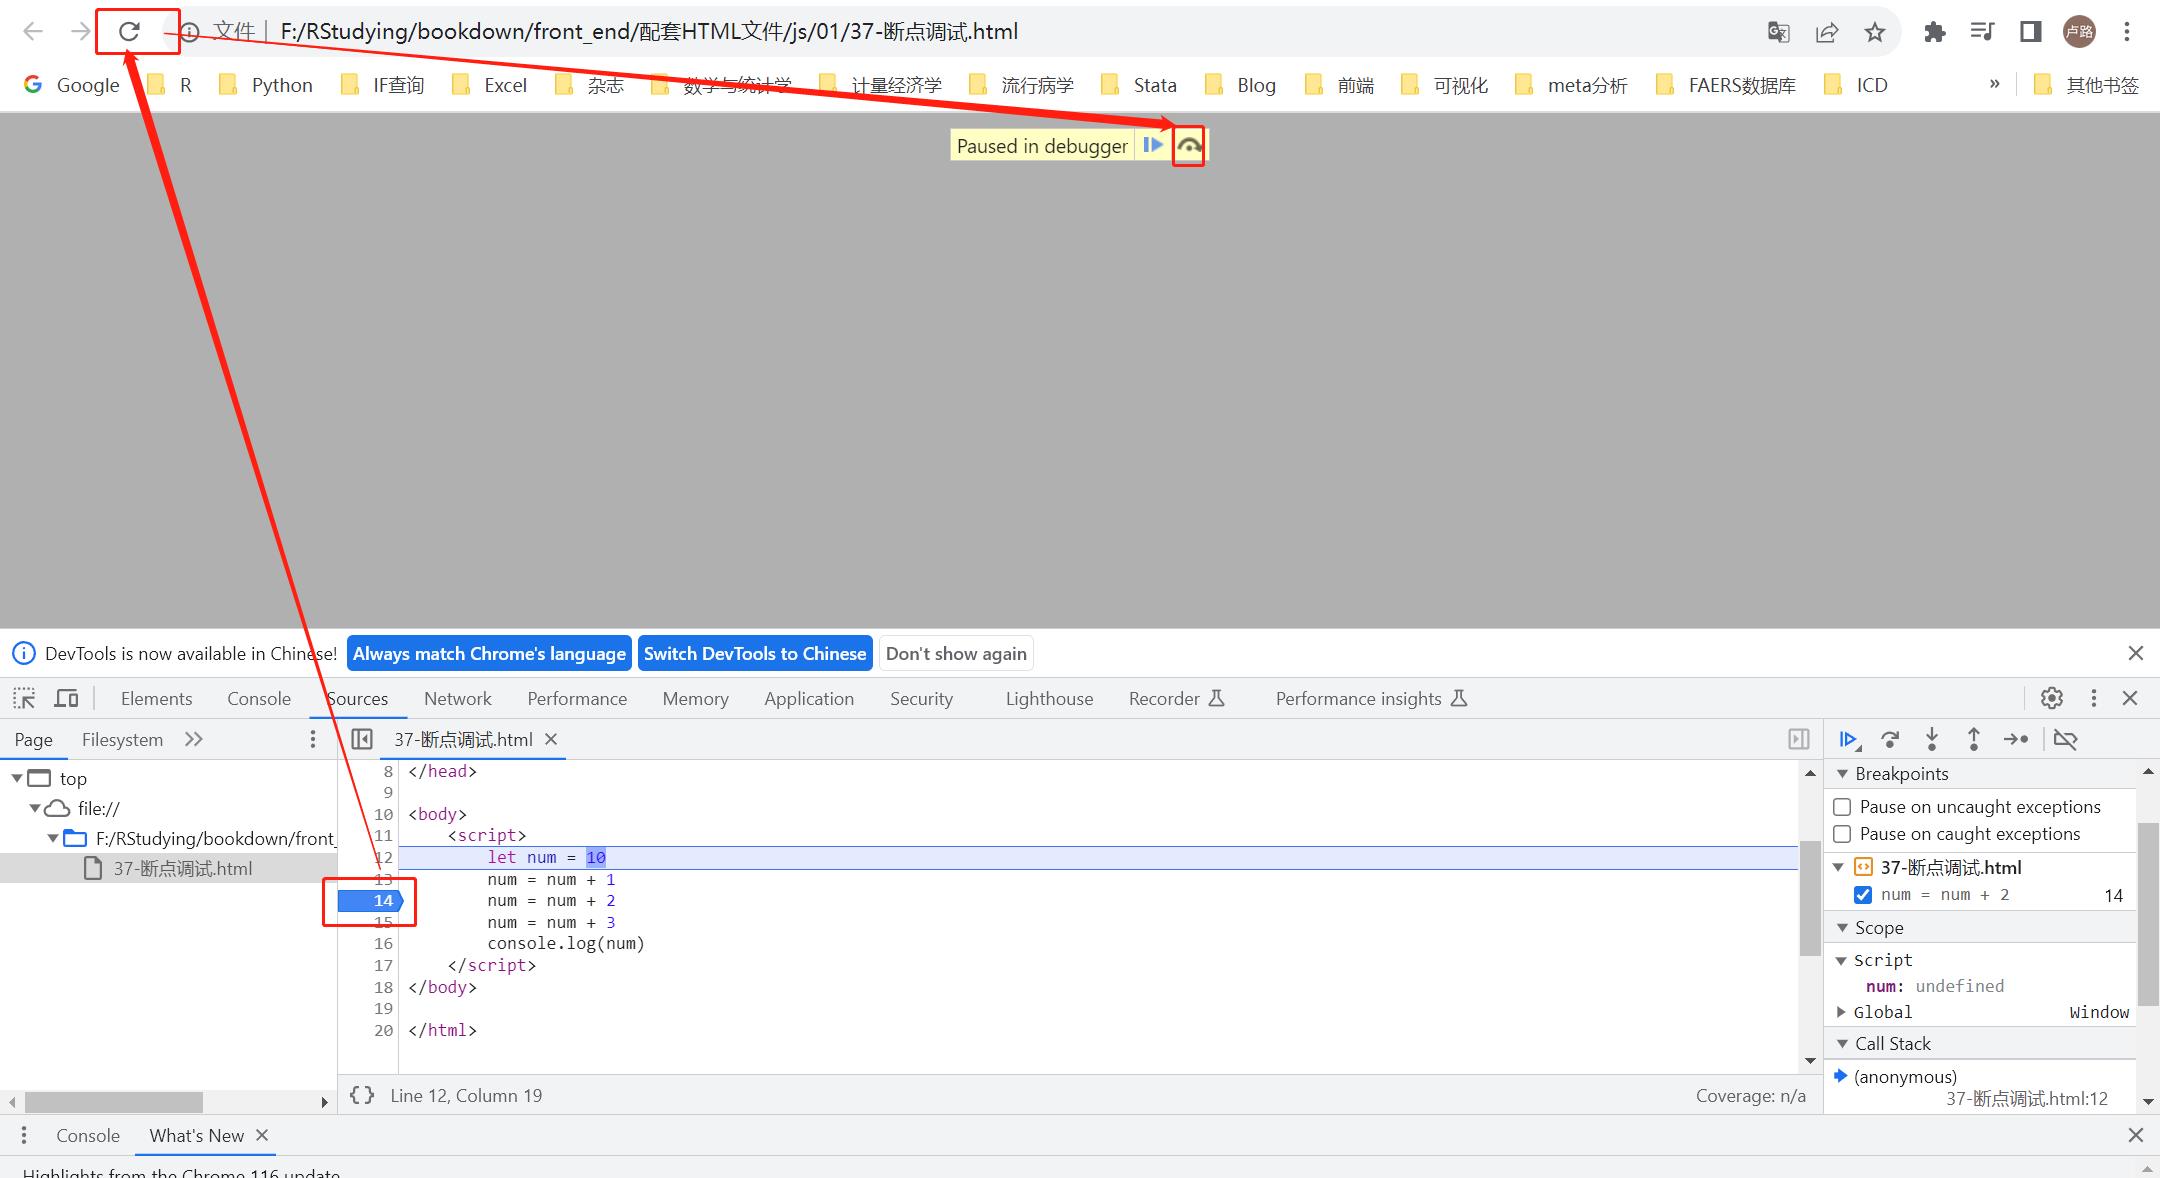Deactivate breakpoints icon
This screenshot has width=2160, height=1178.
2065,739
